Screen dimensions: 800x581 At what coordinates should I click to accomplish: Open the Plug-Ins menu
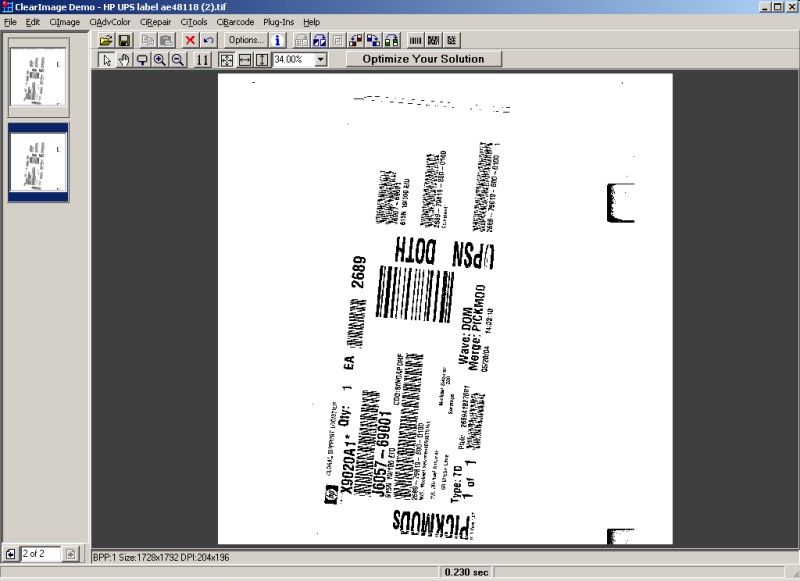click(x=279, y=22)
